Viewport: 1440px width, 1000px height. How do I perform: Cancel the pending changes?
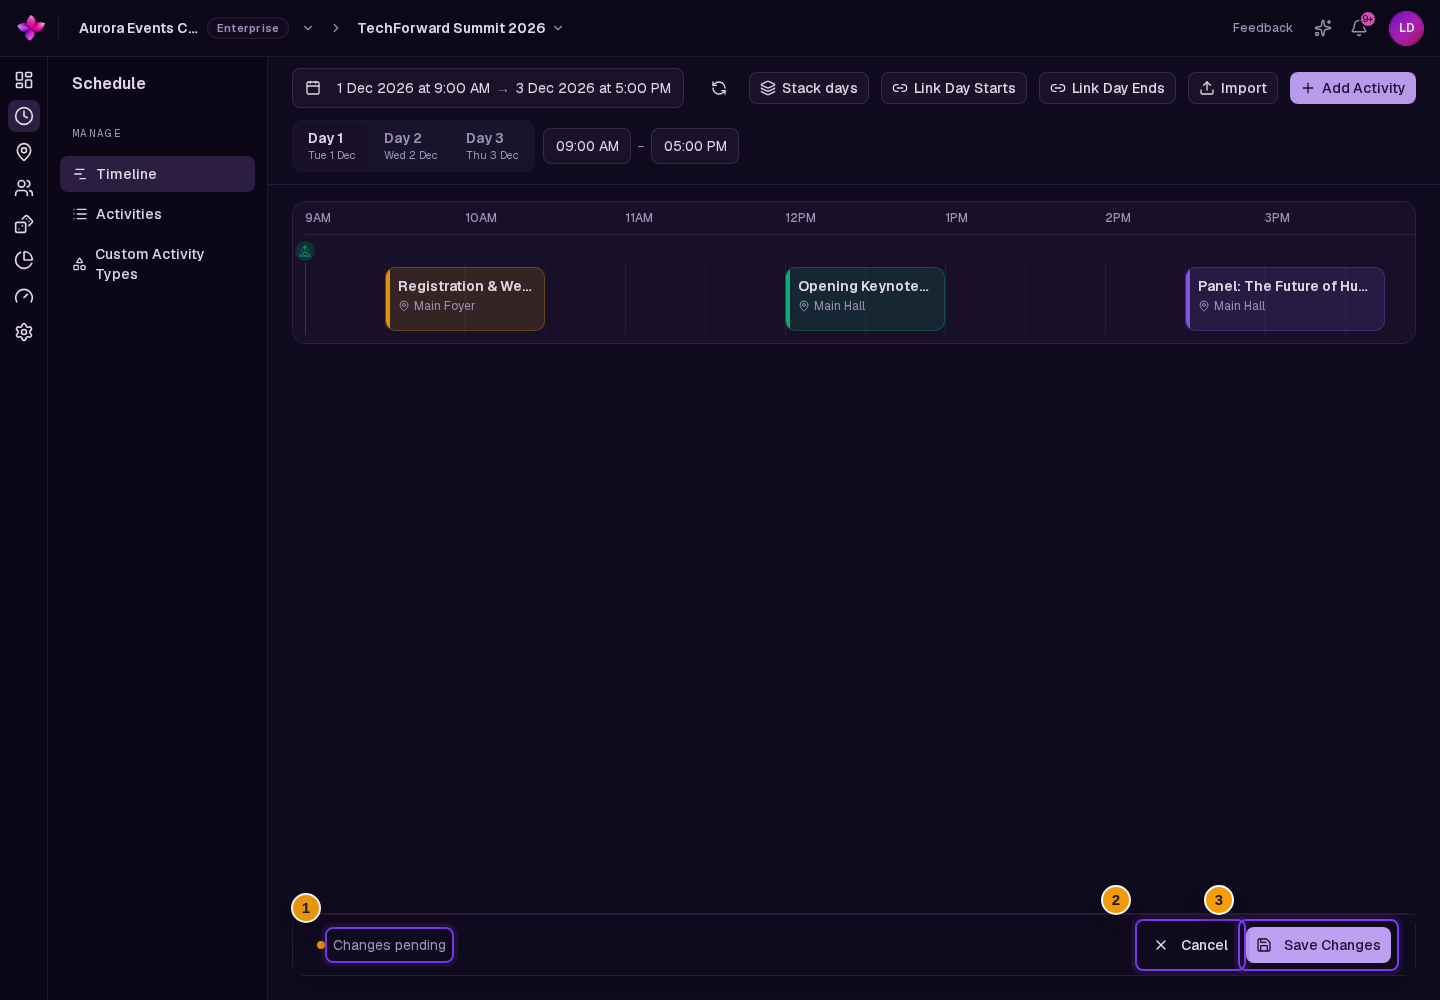[x=1190, y=945]
